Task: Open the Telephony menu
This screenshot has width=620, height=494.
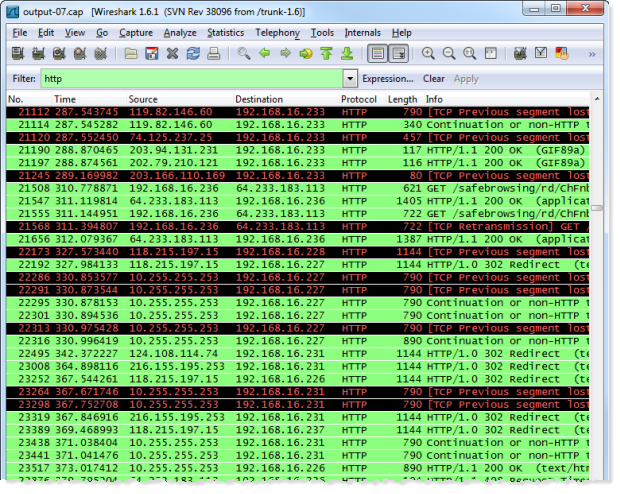Action: 277,33
